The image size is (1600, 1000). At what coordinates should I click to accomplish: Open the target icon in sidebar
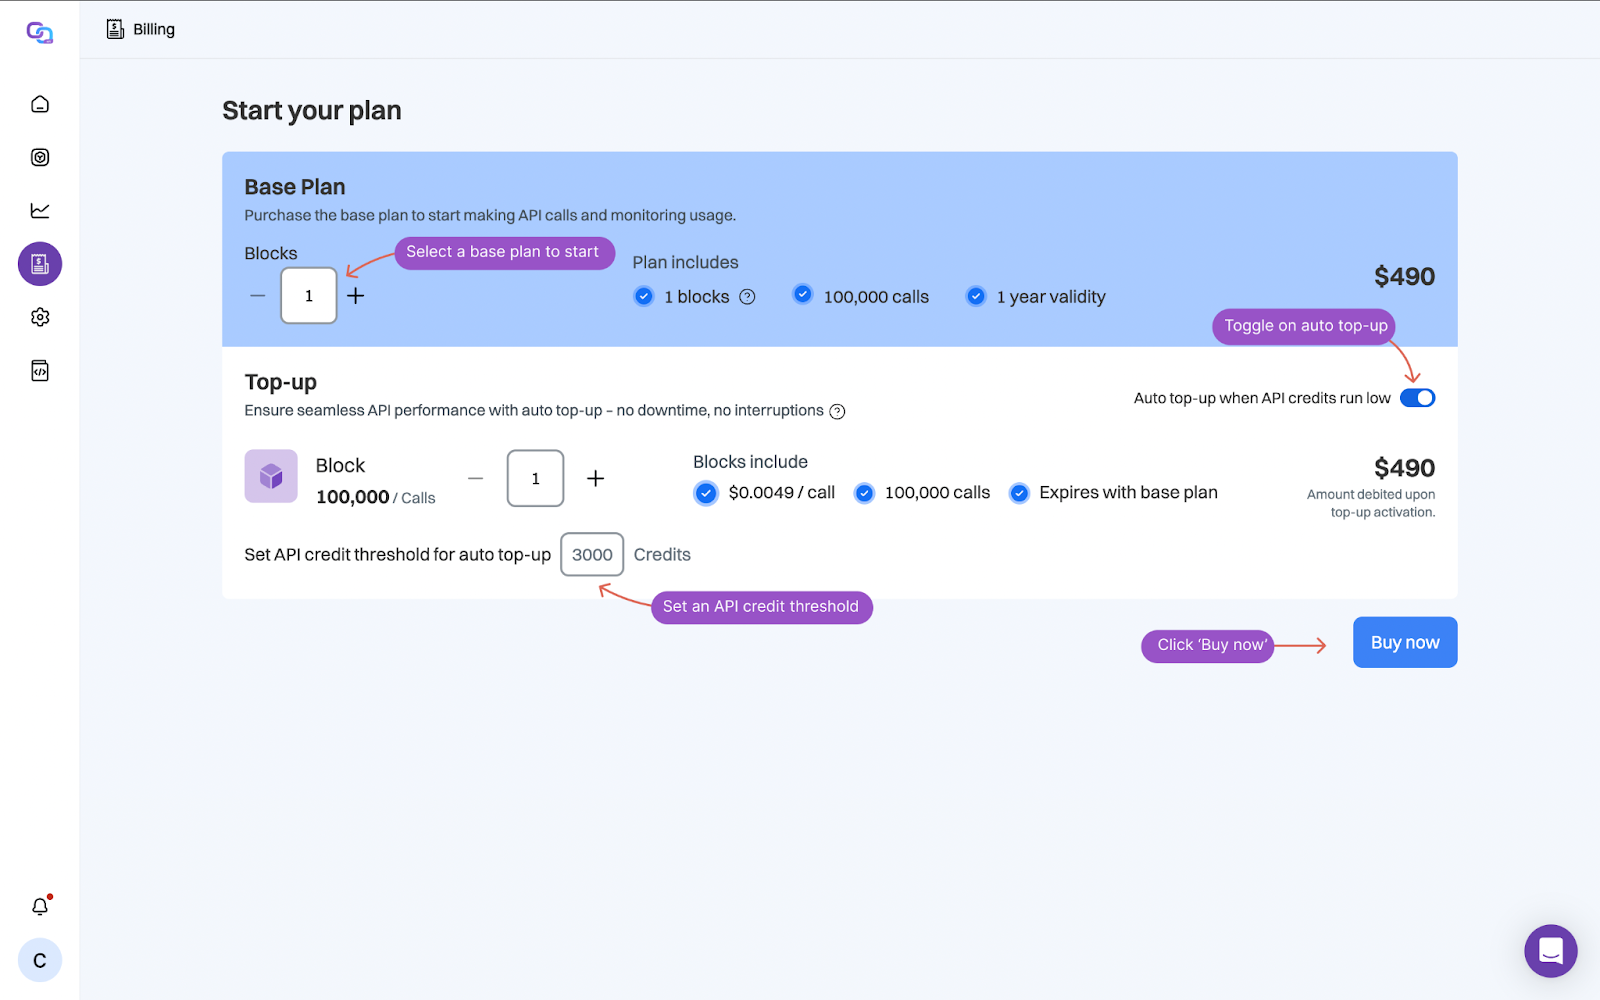click(40, 157)
